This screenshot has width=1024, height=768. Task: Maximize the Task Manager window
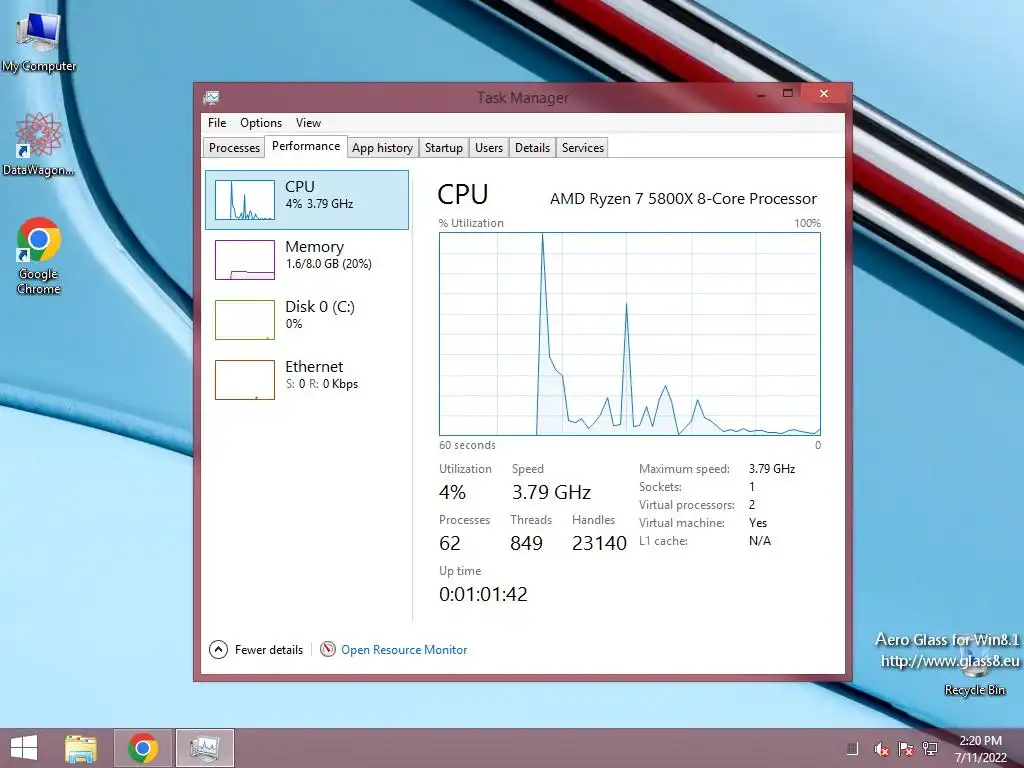click(x=788, y=93)
